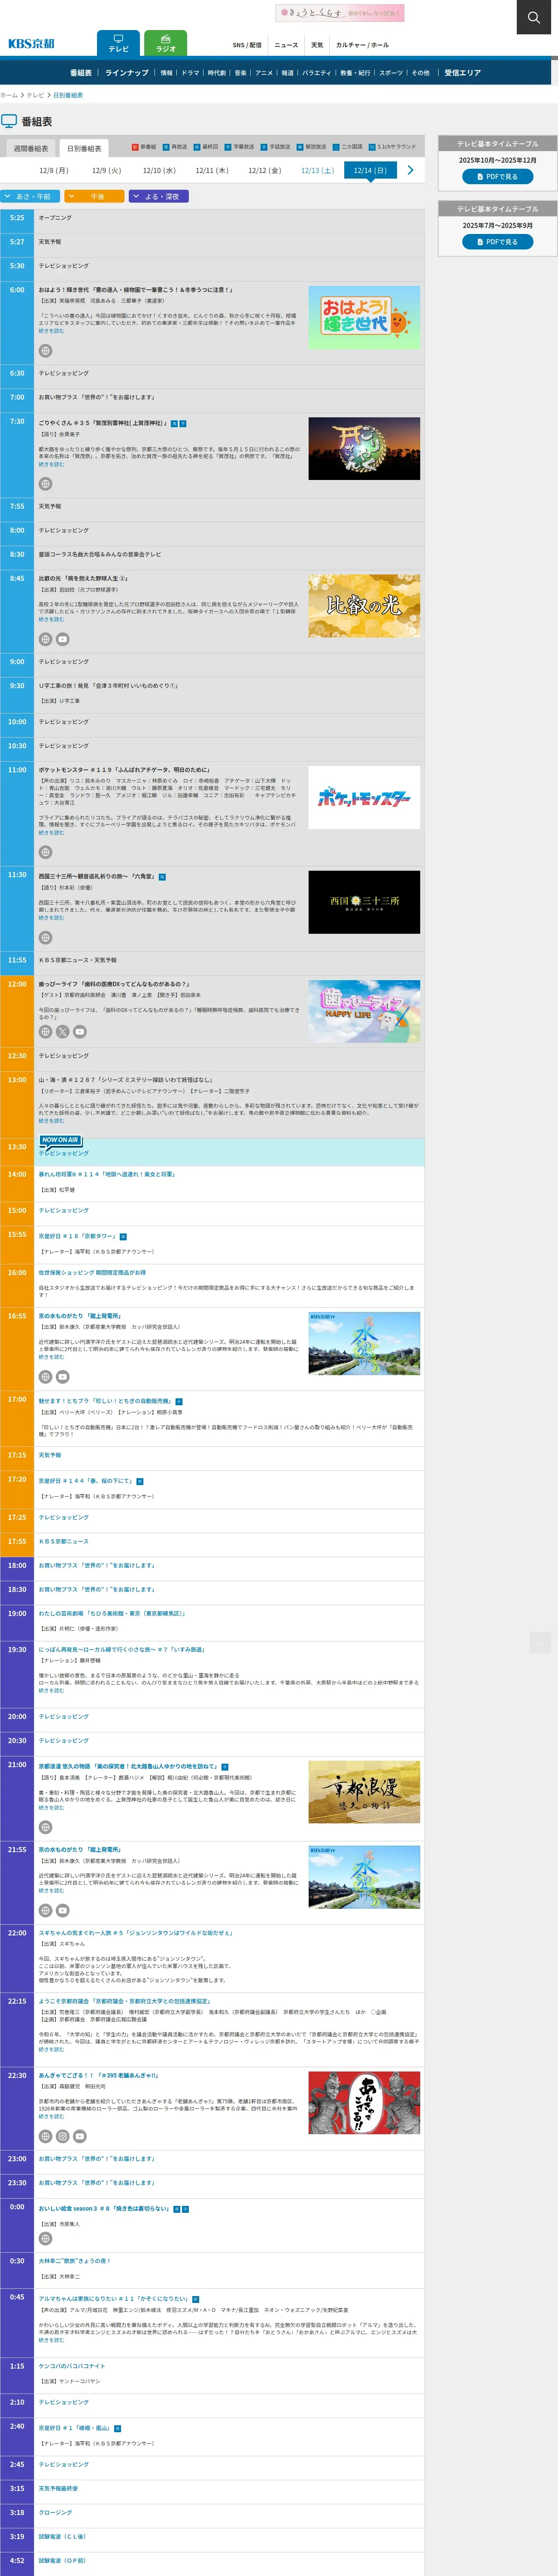The image size is (558, 2576).
Task: Open website globe icon for ごりやくさん
Action: (x=45, y=484)
